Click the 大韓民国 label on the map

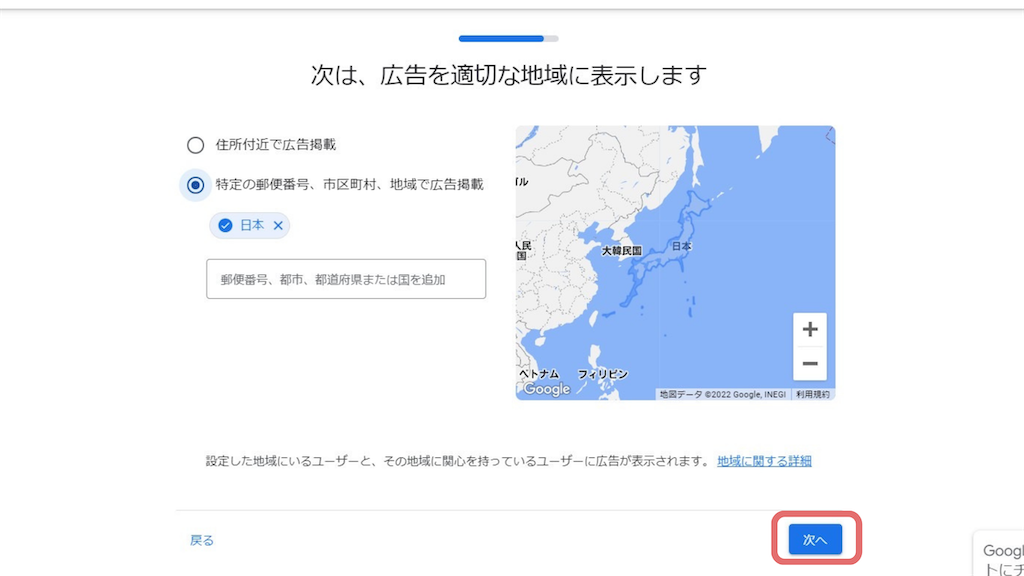click(621, 251)
